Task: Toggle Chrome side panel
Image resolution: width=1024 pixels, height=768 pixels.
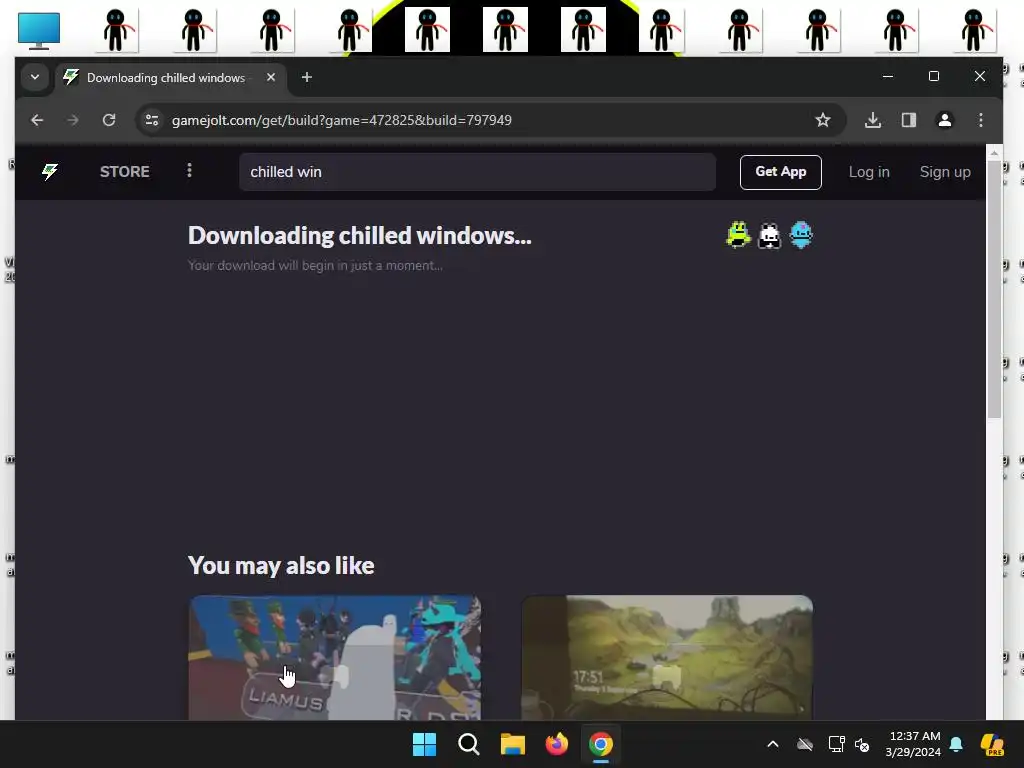Action: pyautogui.click(x=908, y=120)
